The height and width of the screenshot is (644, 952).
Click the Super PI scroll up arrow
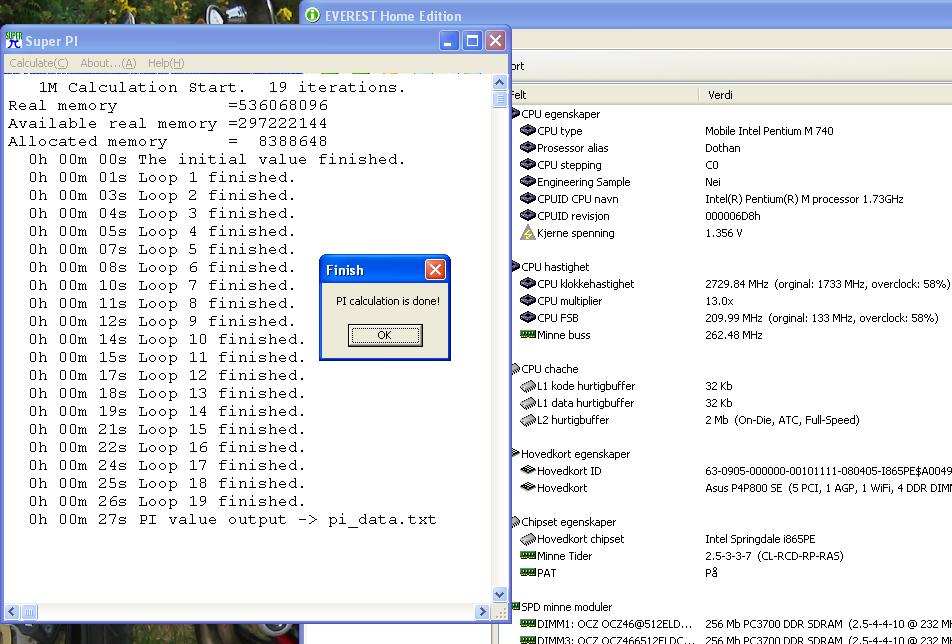pos(499,82)
